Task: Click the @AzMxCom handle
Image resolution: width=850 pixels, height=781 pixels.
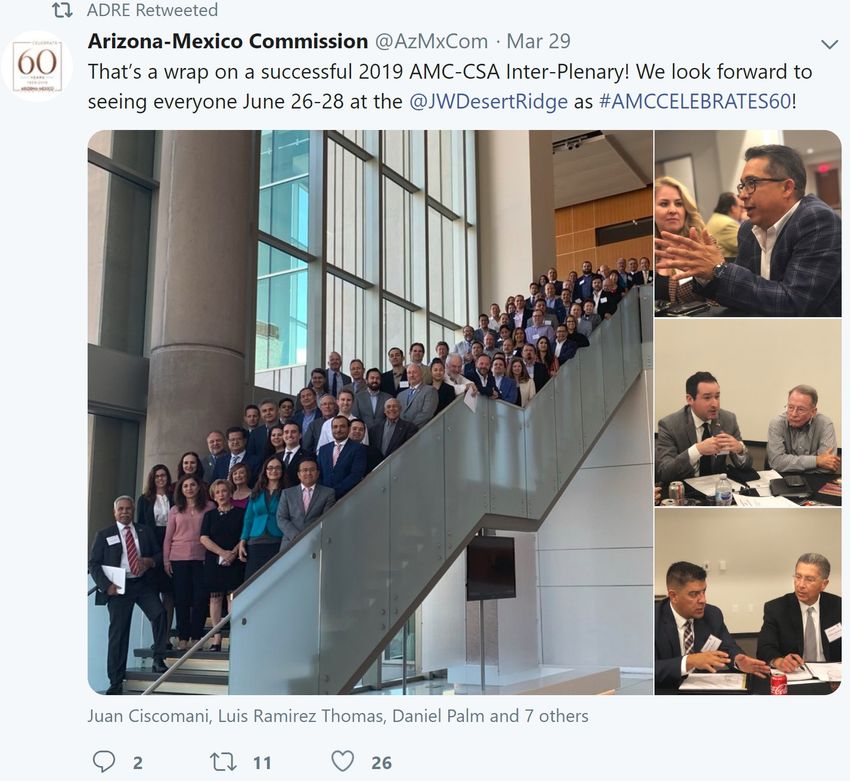Action: click(x=432, y=41)
